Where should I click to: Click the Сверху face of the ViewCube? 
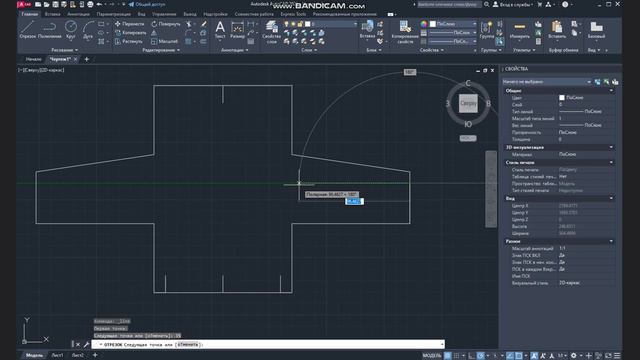[x=468, y=103]
